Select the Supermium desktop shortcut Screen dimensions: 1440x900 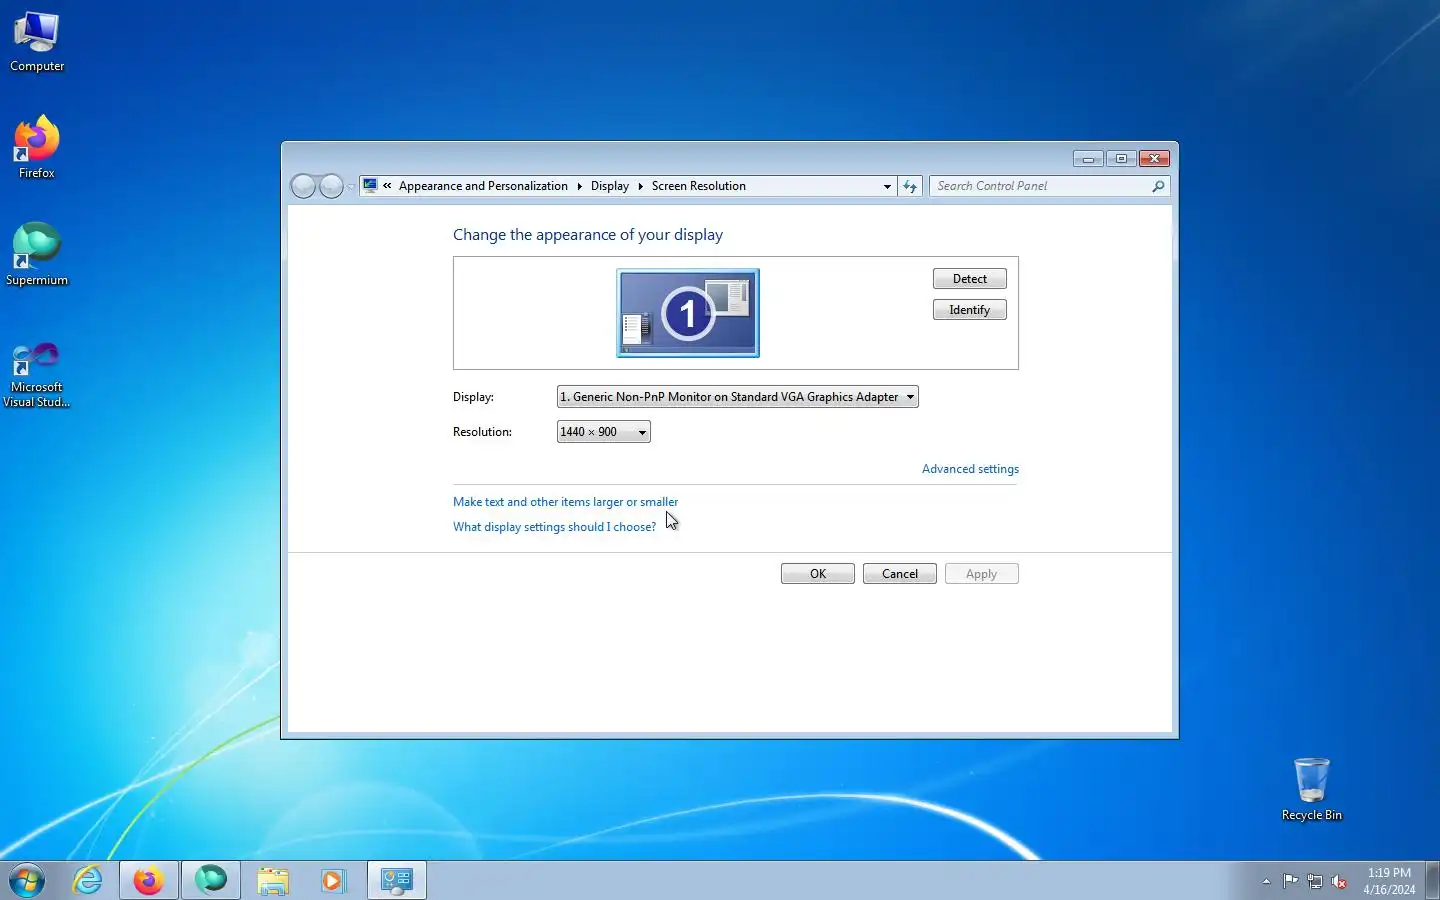click(x=37, y=255)
